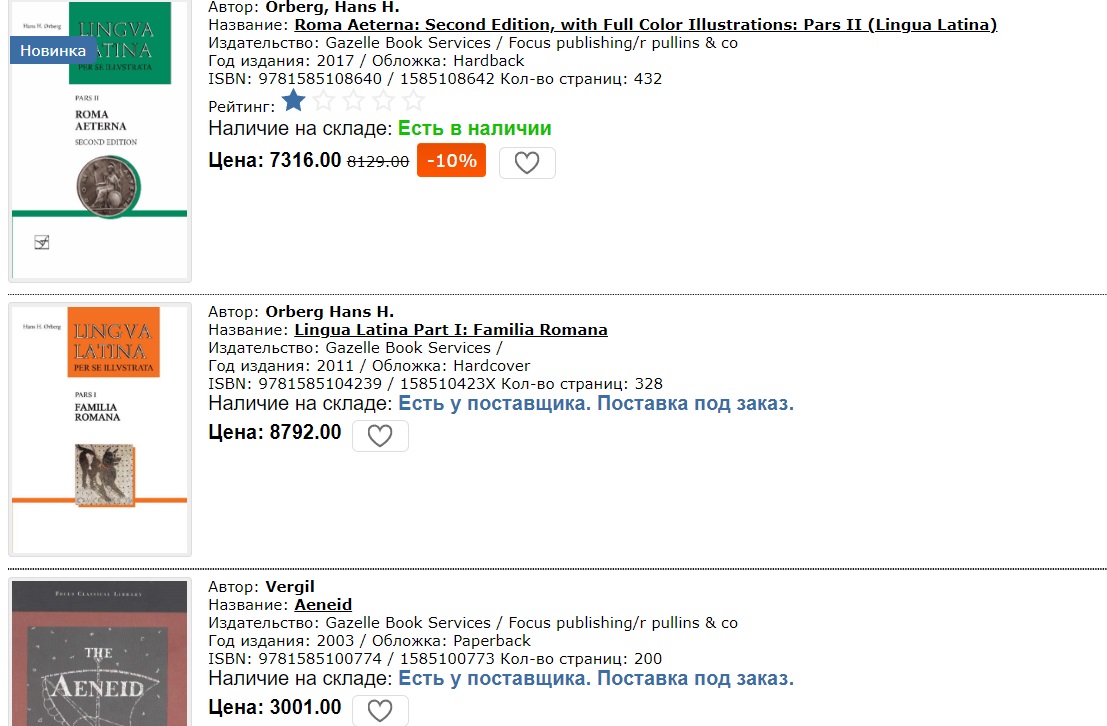Image resolution: width=1107 pixels, height=726 pixels.
Task: Follow the Aeneid title link
Action: click(x=323, y=605)
